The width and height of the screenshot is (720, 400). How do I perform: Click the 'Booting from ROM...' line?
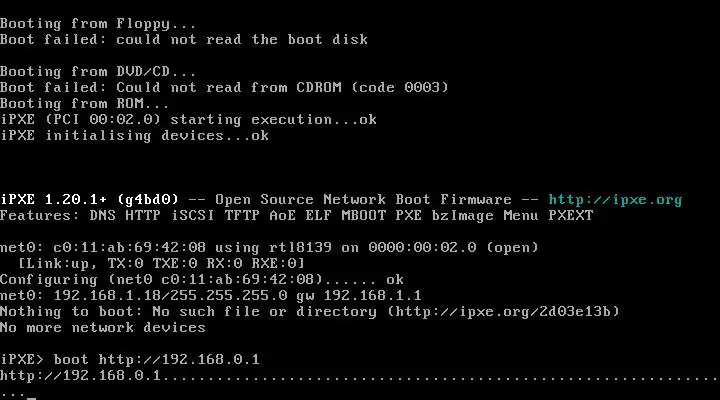84,103
